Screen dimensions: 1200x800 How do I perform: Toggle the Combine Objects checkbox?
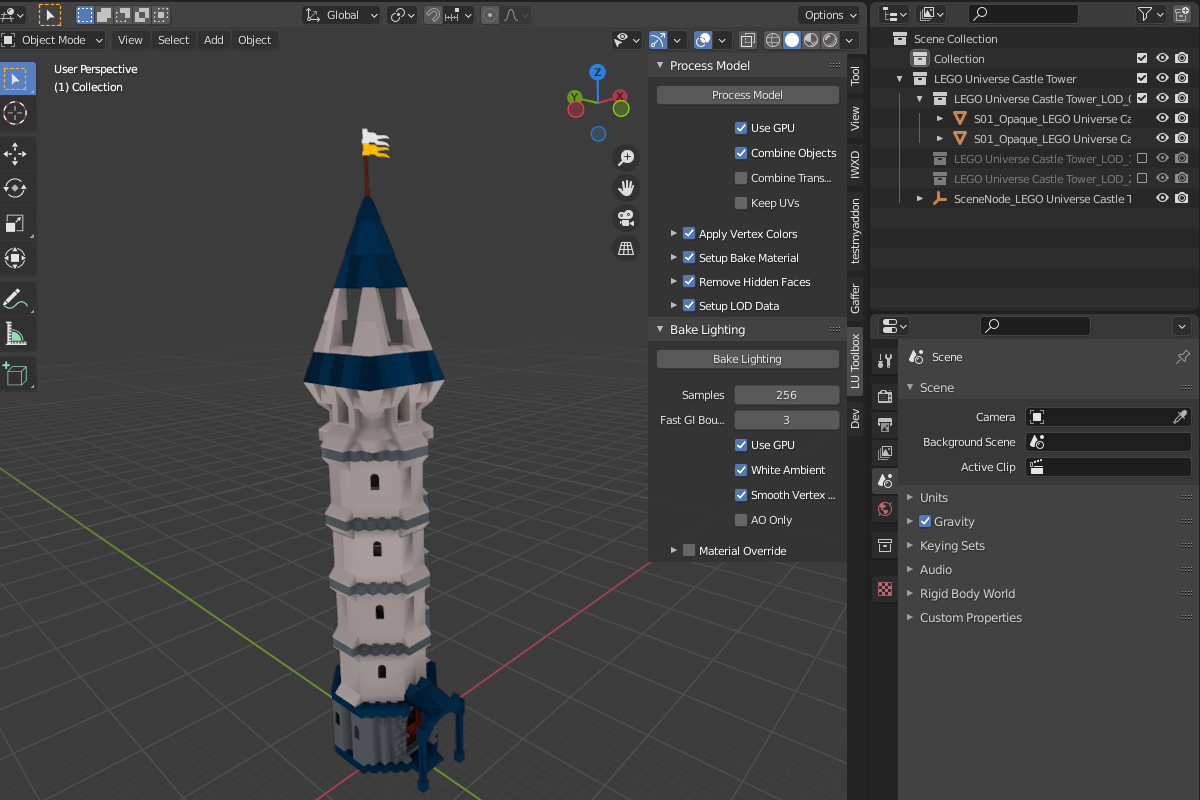click(x=741, y=153)
